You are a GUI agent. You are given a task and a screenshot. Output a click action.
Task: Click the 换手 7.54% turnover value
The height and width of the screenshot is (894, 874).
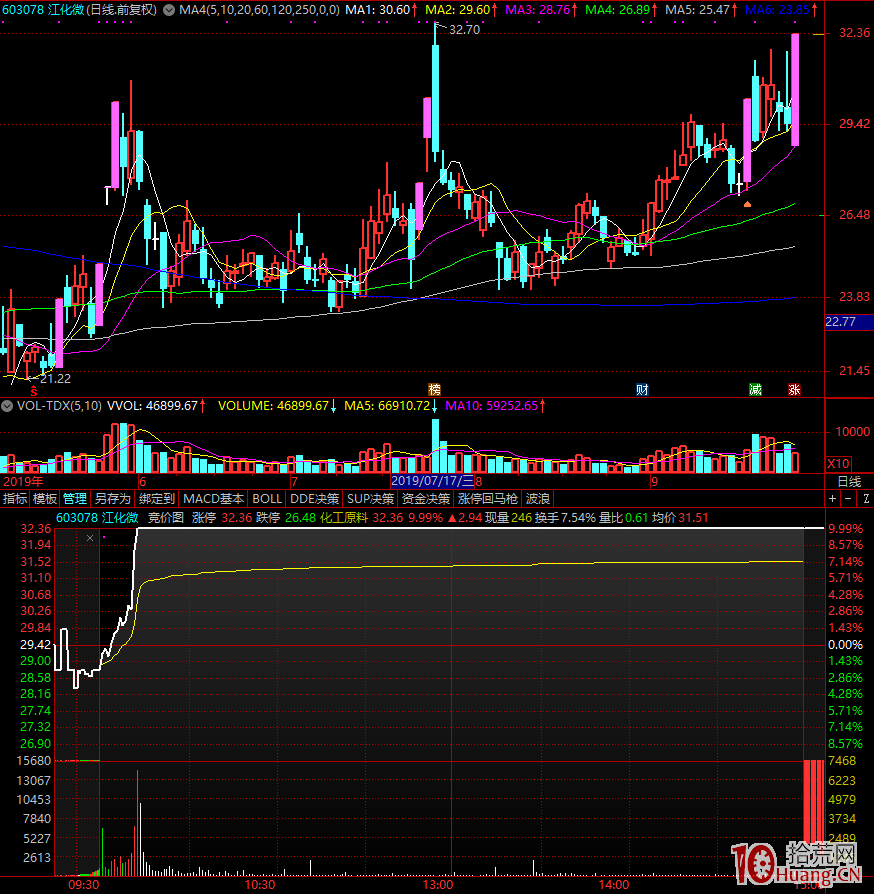[565, 518]
